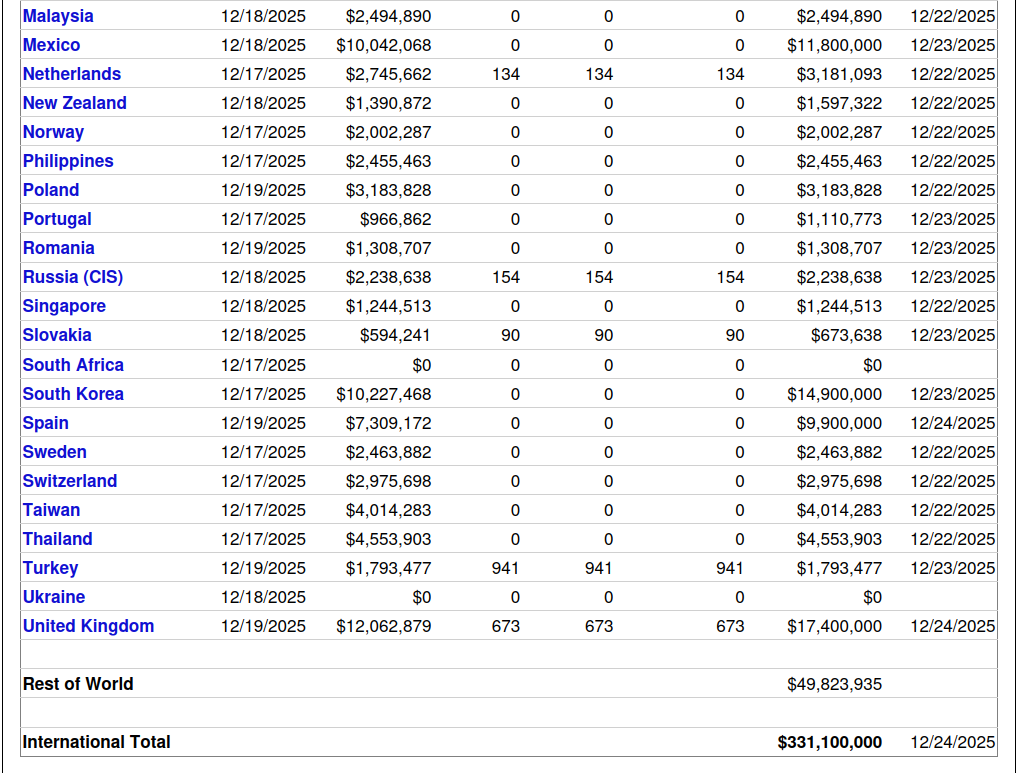1035x773 pixels.
Task: Select the Rest of World amount $49,823,935
Action: tap(834, 685)
